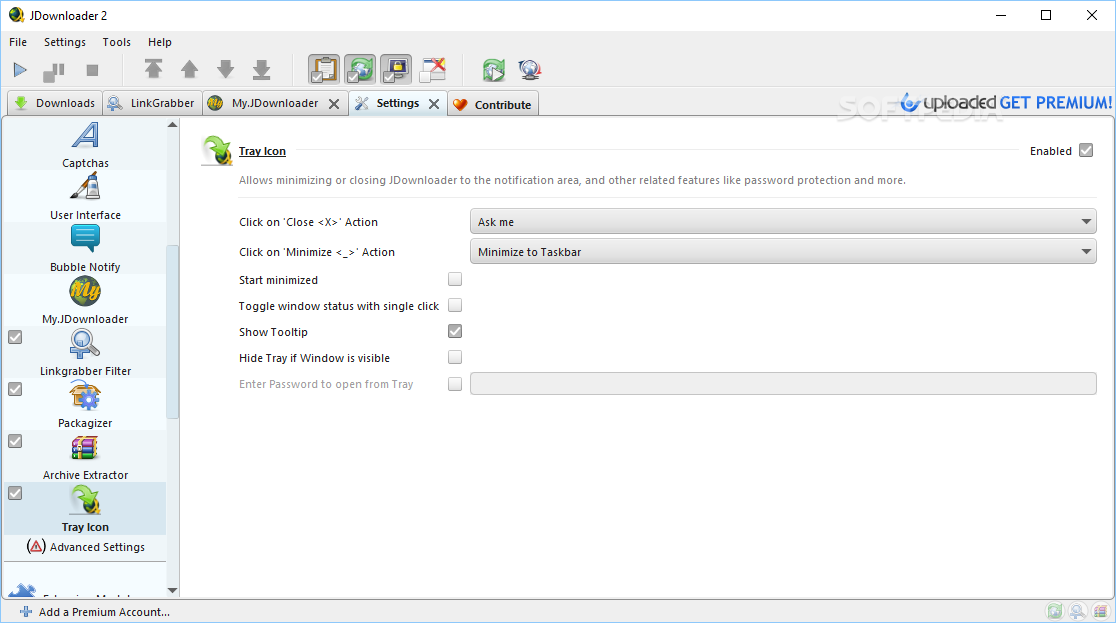Open Captchas settings section
Screen dimensions: 1116x623
[x=85, y=145]
